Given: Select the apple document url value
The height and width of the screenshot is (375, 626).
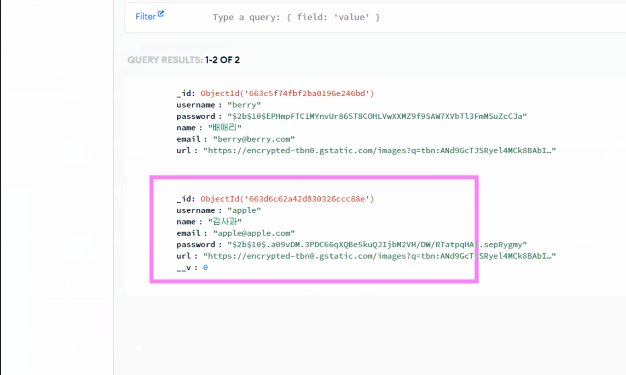Looking at the screenshot, I should pyautogui.click(x=379, y=256).
